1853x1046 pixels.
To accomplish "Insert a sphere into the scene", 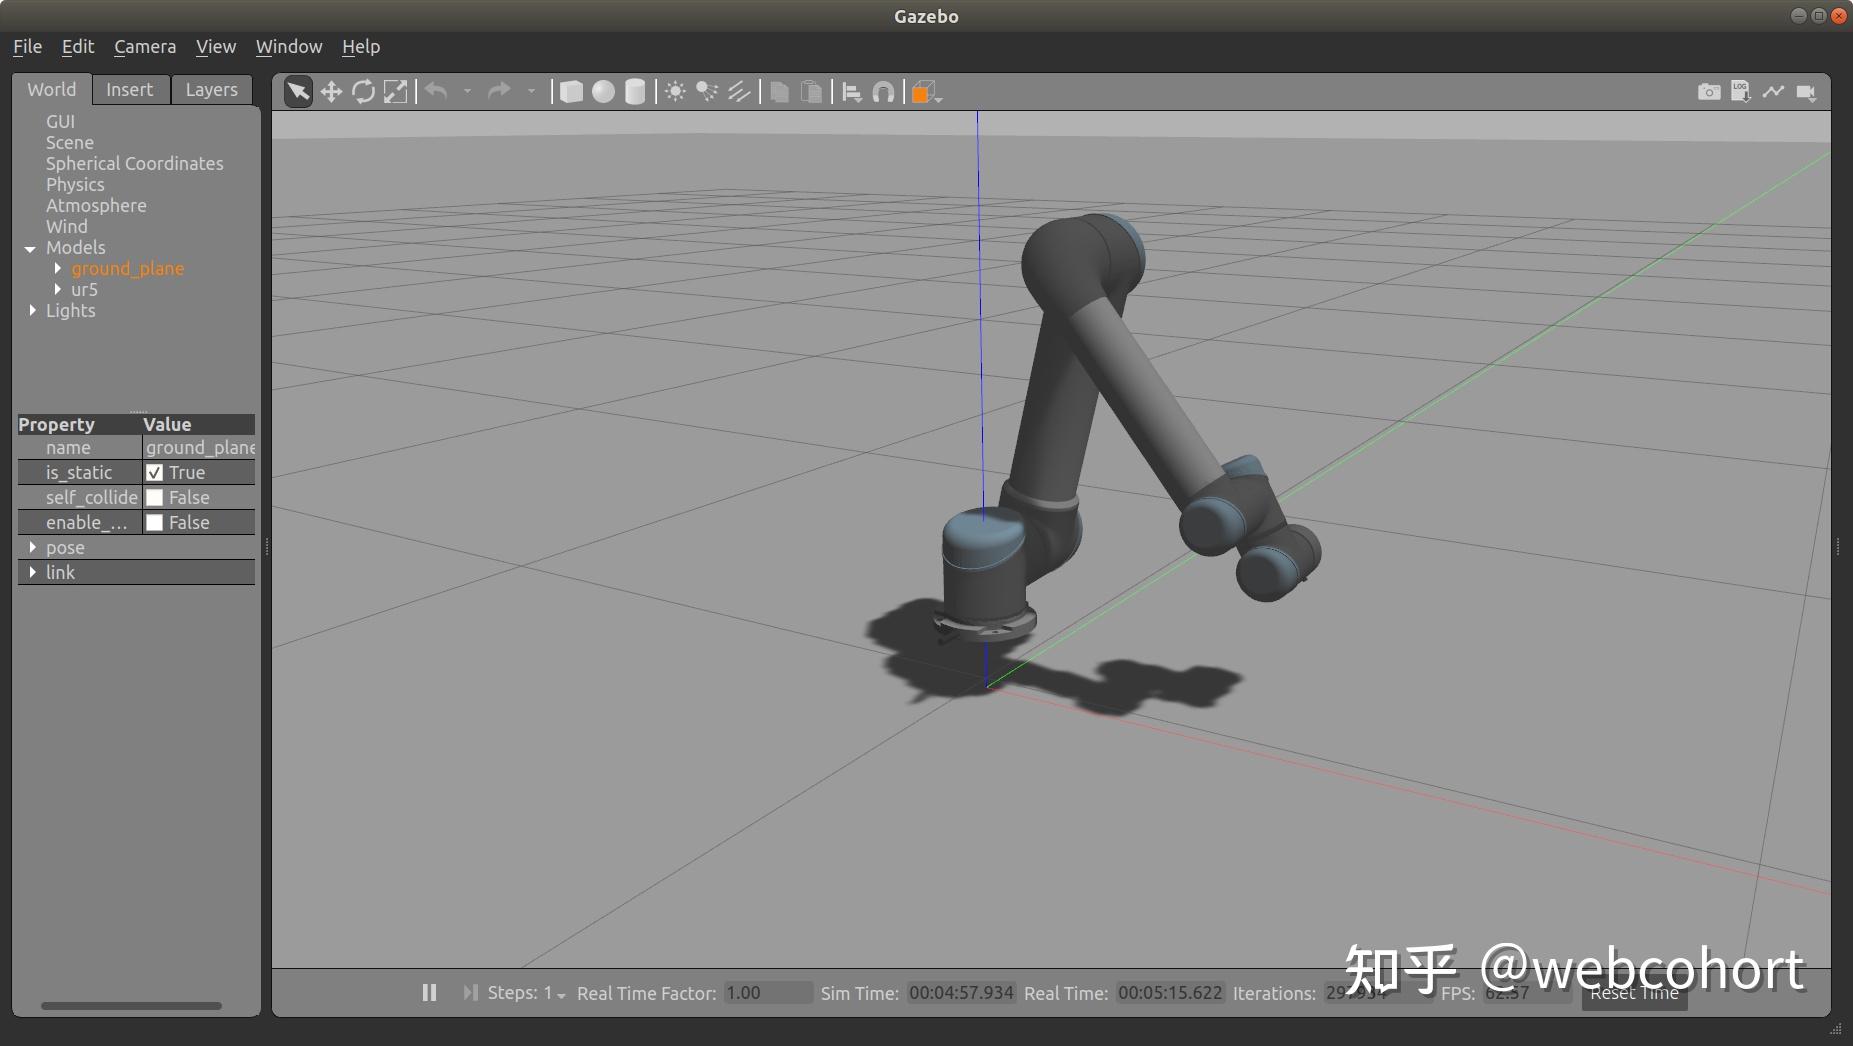I will click(602, 91).
